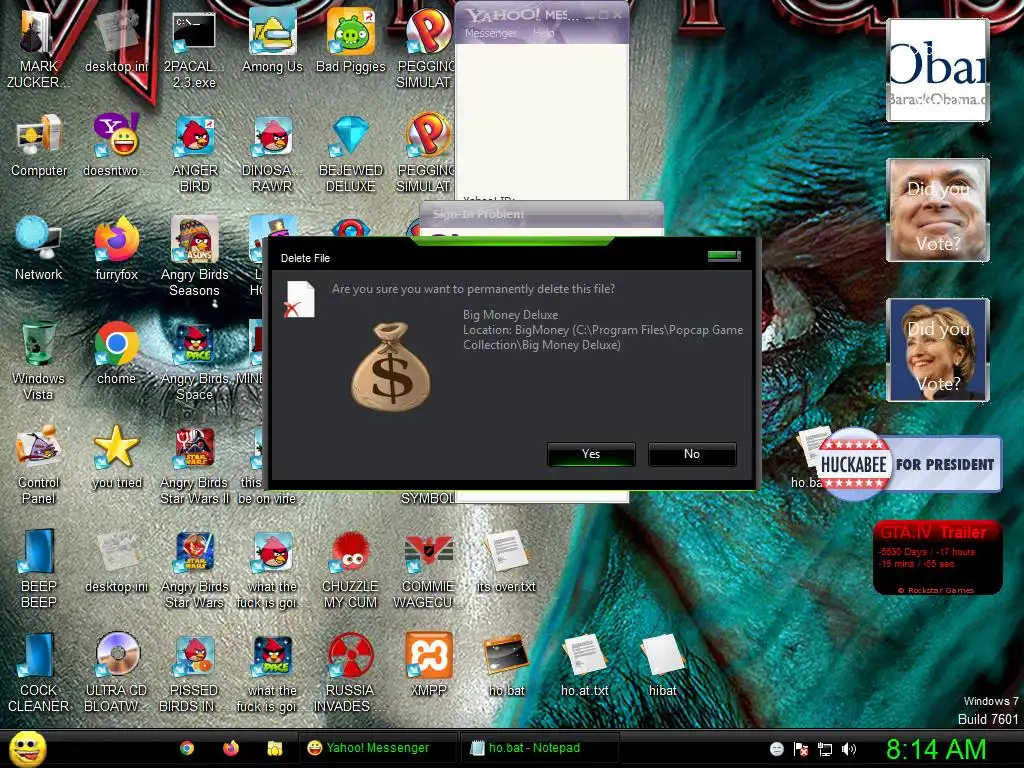Click the 8:14 AM clock
The image size is (1024, 768).
click(x=935, y=749)
